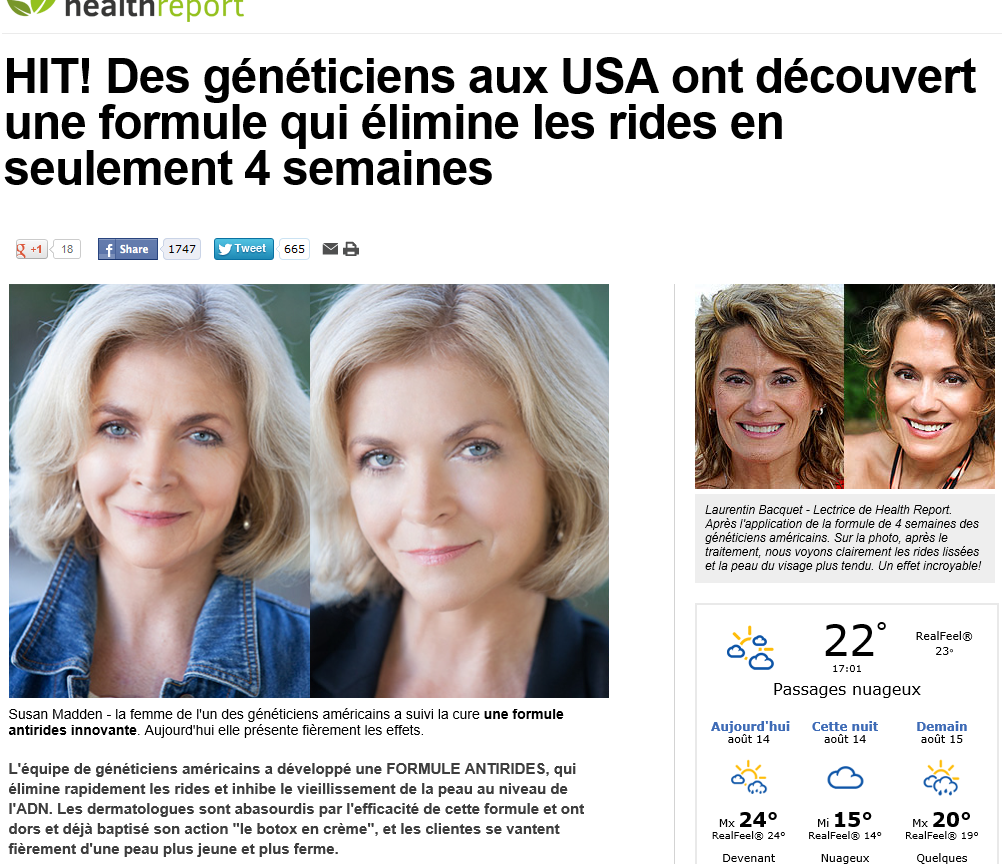Click the Laurentin Bacquet reader photo
Screen dimensions: 1003x864
845,386
